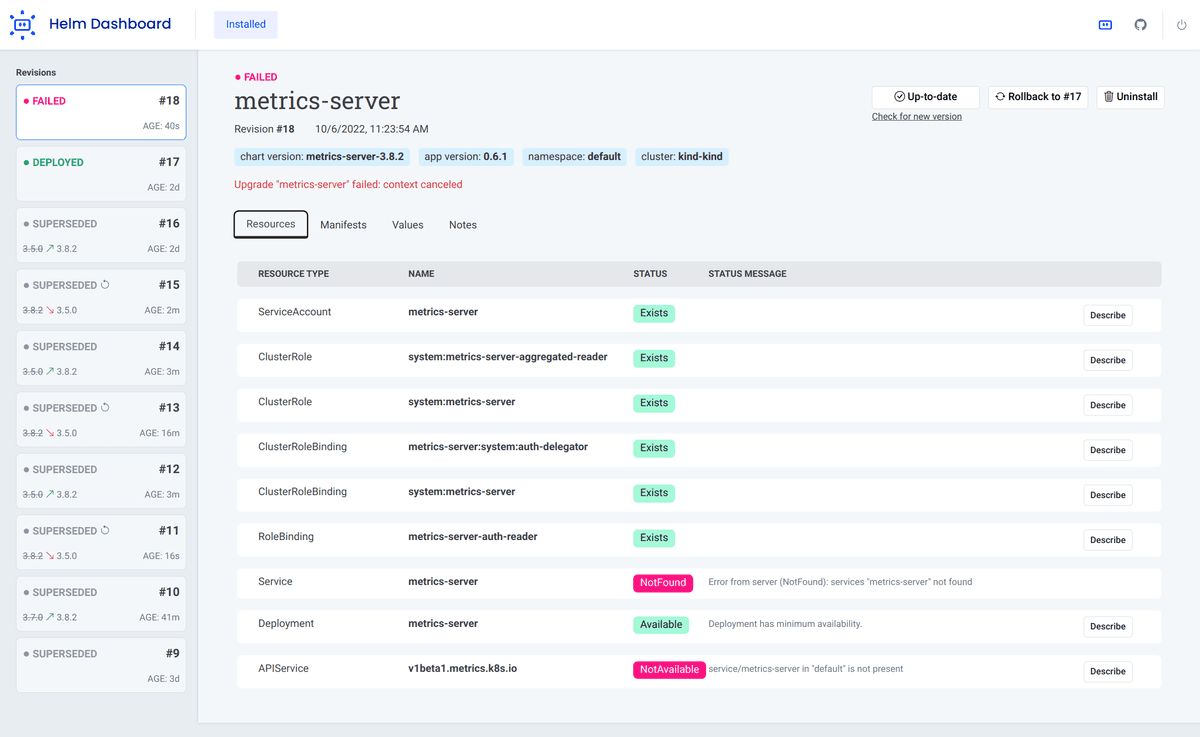Switch to the Notes tab
The height and width of the screenshot is (737, 1200).
pyautogui.click(x=463, y=225)
